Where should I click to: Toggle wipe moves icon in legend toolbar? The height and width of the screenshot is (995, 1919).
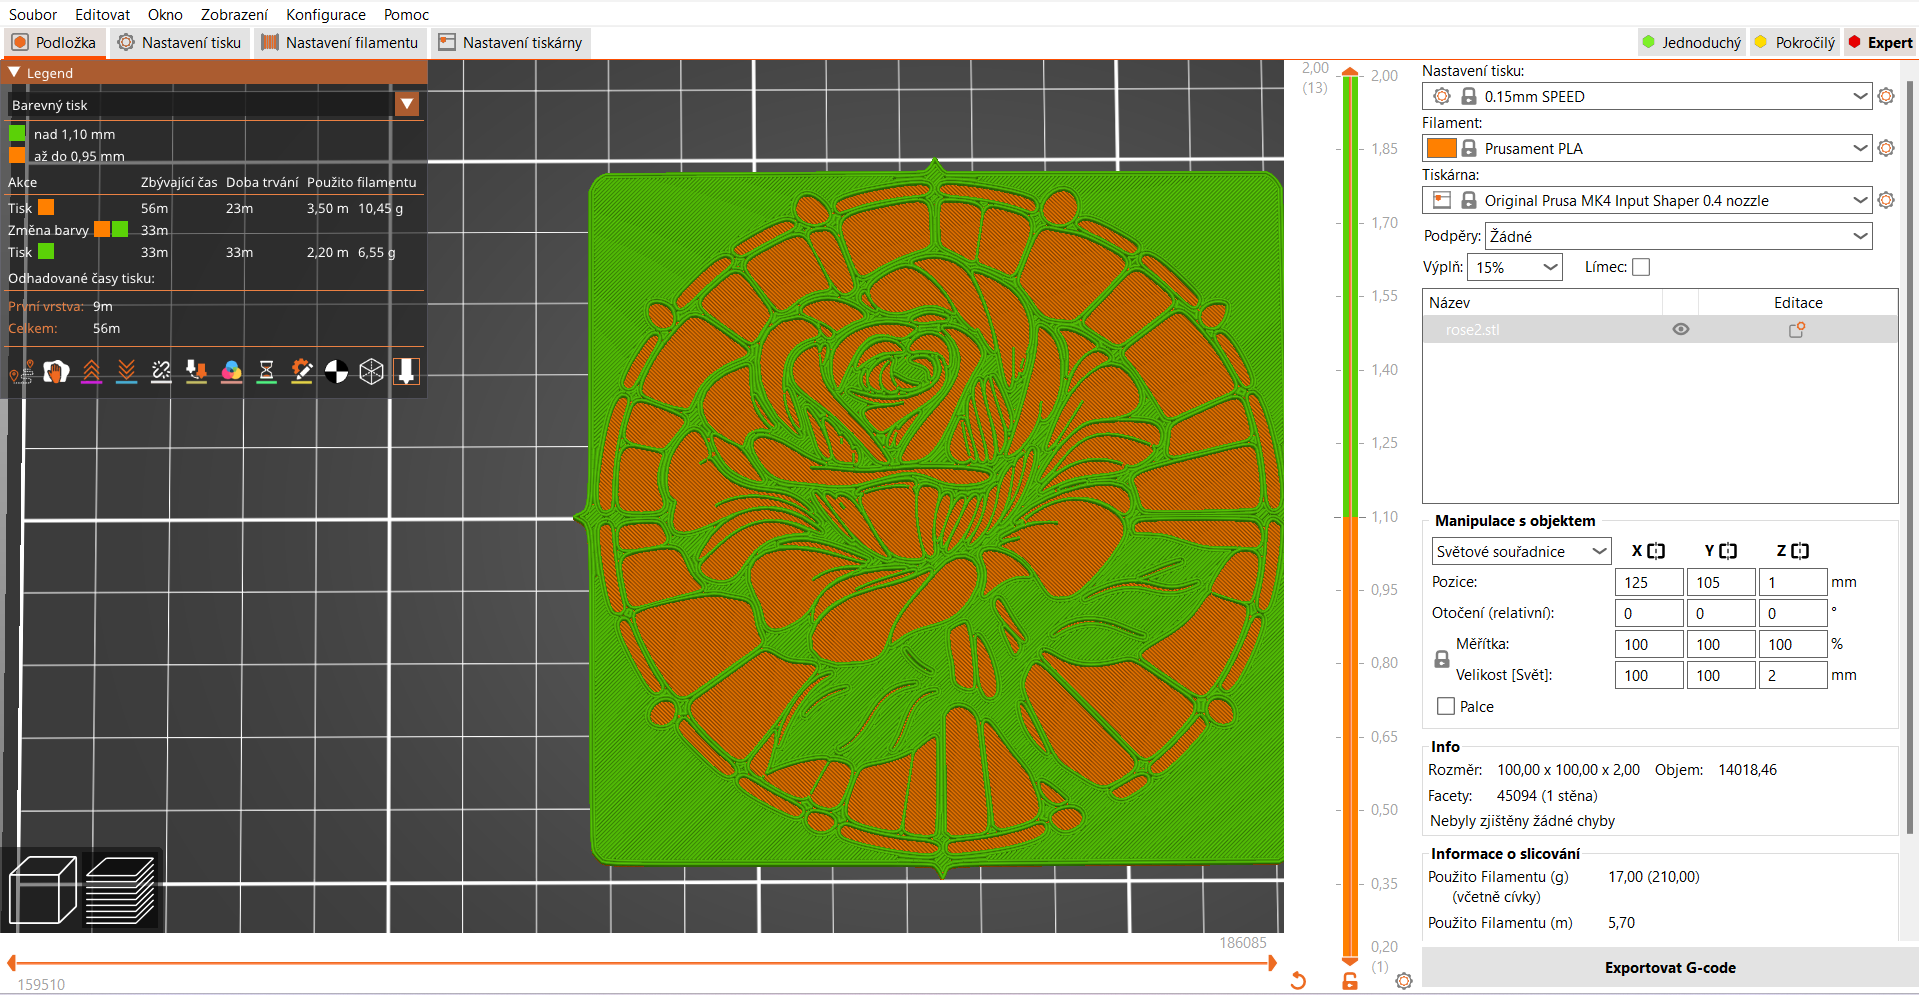56,372
